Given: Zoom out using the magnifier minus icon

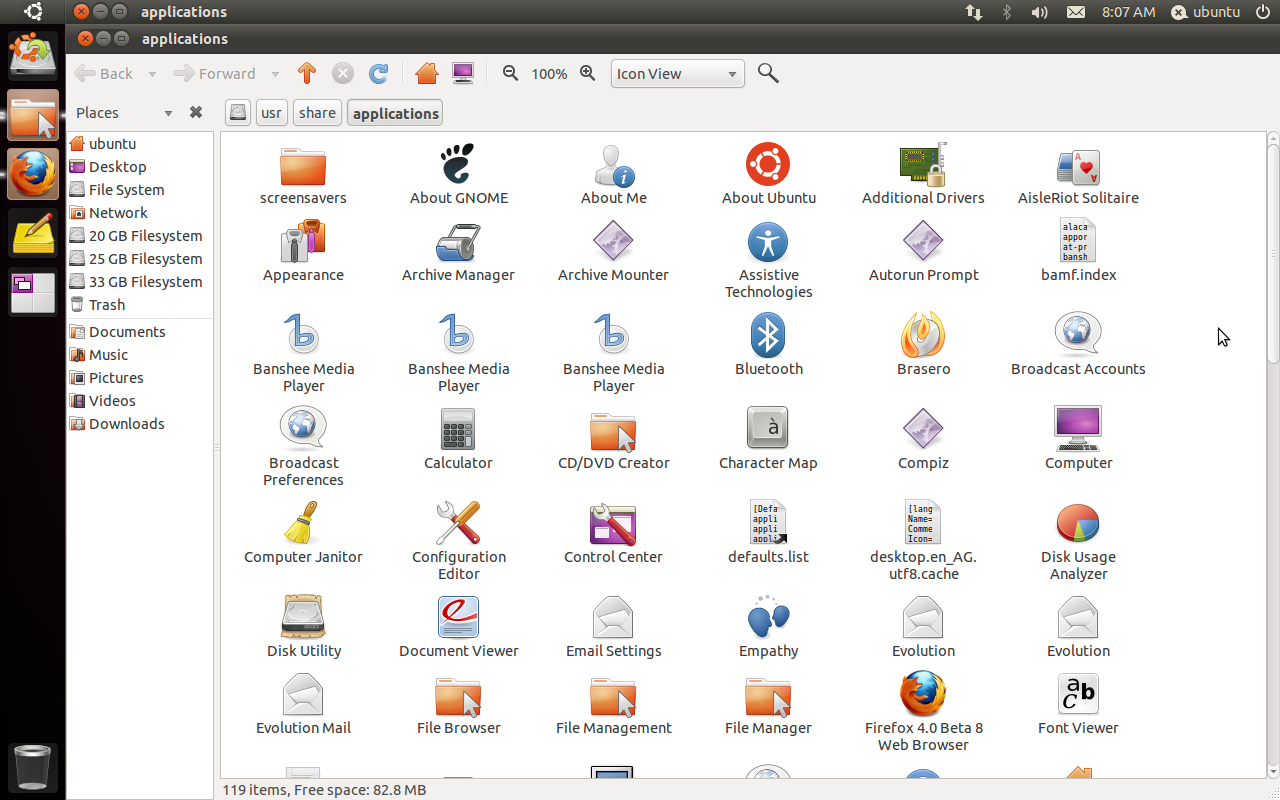Looking at the screenshot, I should click(x=511, y=73).
